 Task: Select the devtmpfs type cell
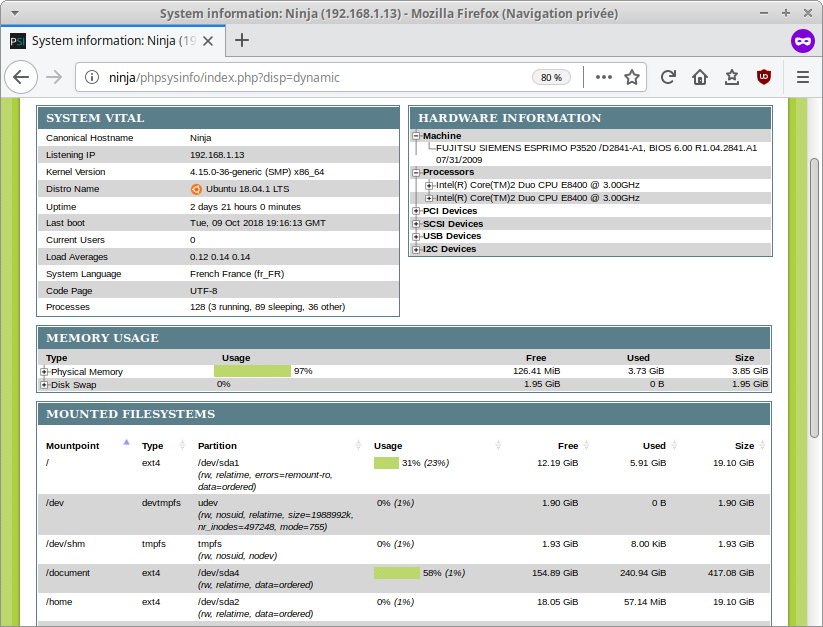tap(161, 503)
